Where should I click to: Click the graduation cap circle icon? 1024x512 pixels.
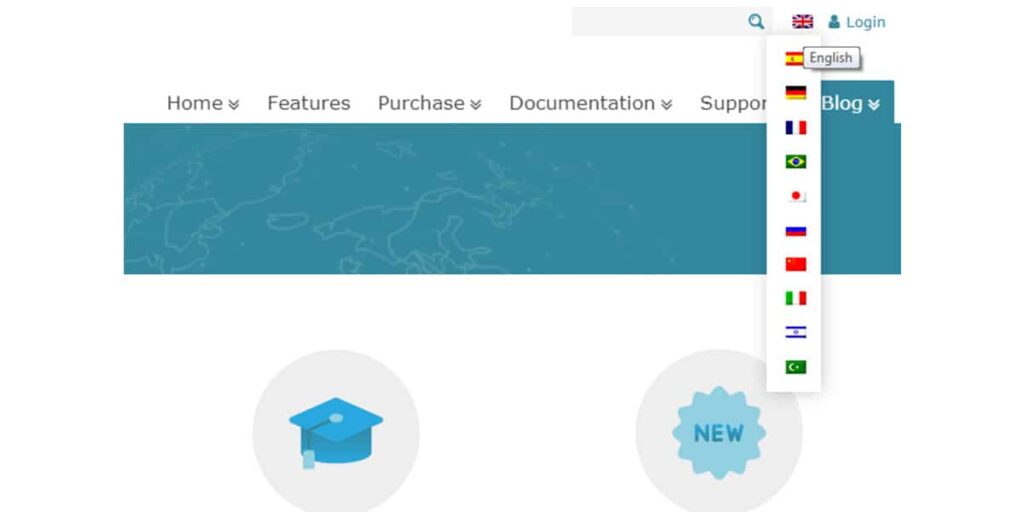click(336, 432)
